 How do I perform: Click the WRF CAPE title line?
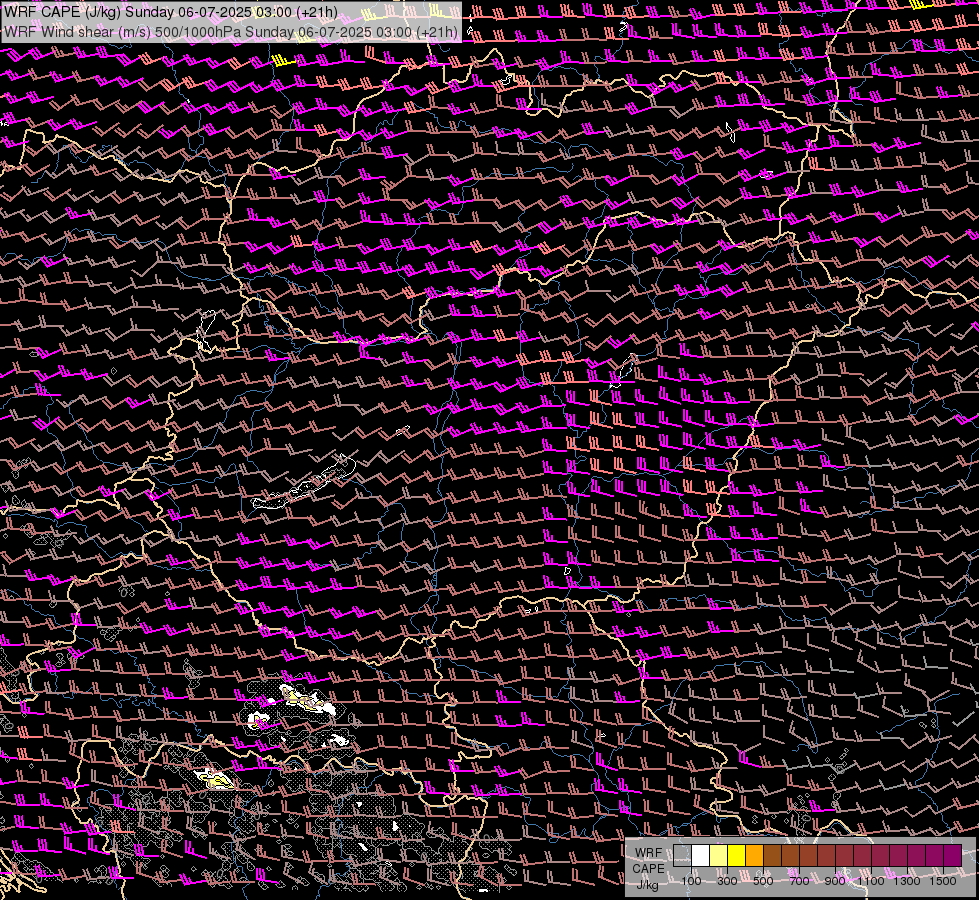pos(170,12)
